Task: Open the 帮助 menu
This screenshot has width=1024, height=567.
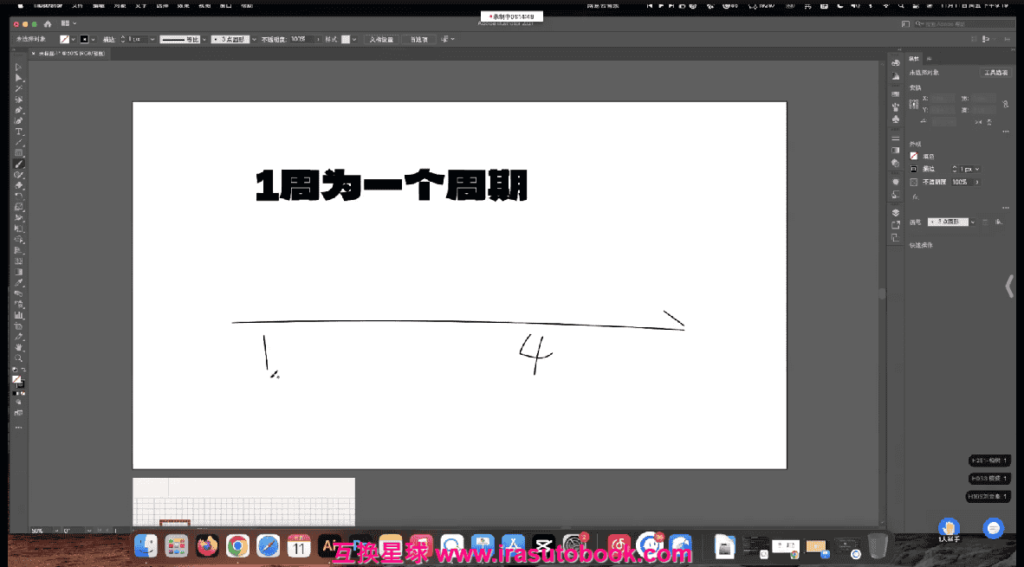Action: click(x=246, y=6)
